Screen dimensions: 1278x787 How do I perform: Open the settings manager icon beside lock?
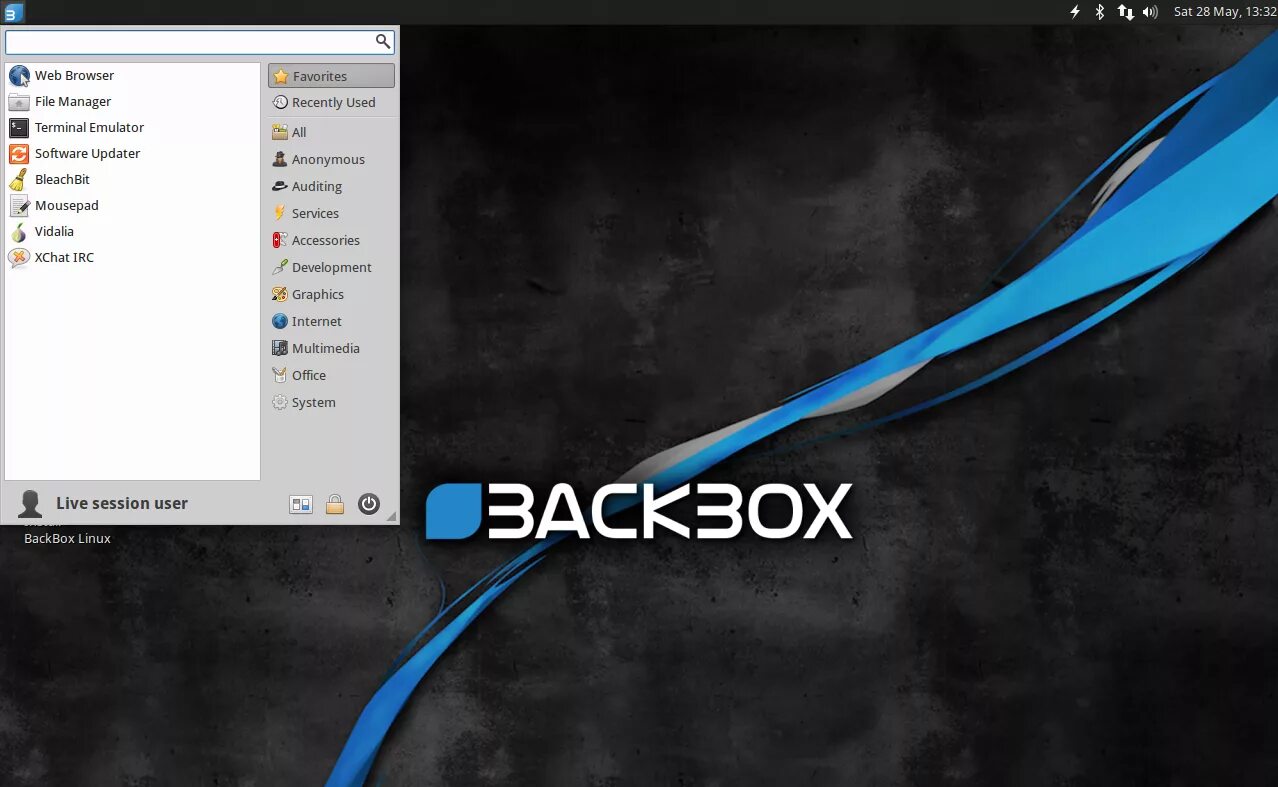point(301,504)
